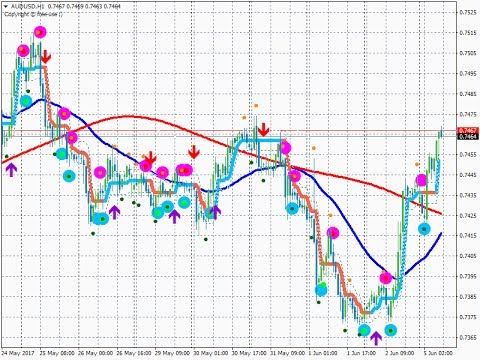Select the purple buy arrow at the 1 Jun 17:00 low

376,338
